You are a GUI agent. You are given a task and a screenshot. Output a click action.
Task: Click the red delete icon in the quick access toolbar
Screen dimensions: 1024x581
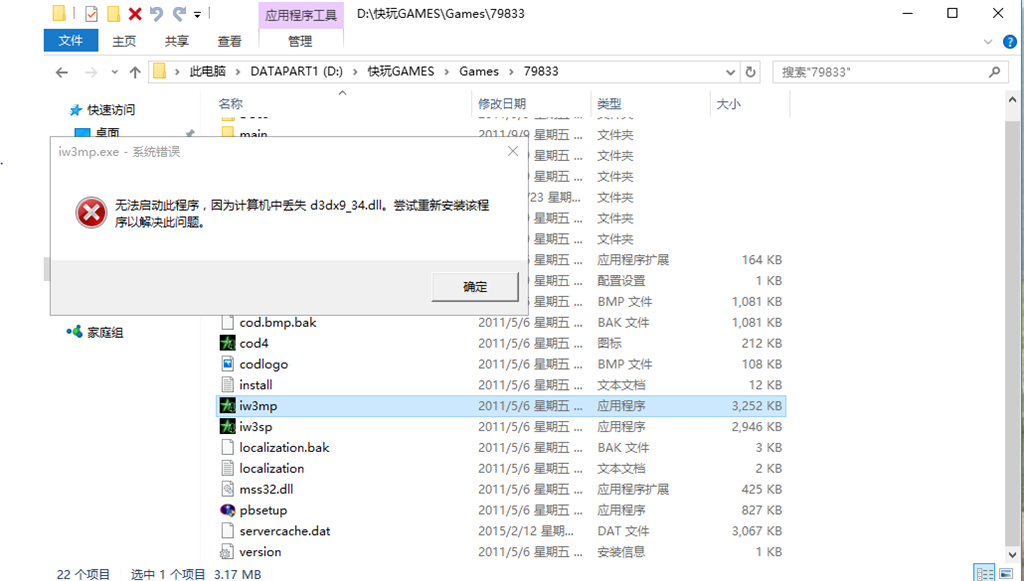(135, 13)
